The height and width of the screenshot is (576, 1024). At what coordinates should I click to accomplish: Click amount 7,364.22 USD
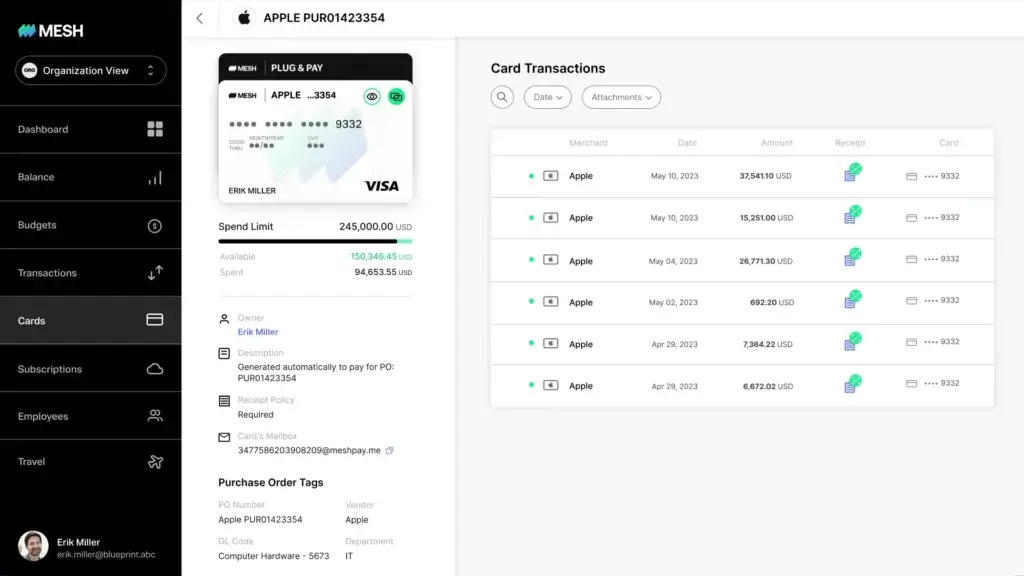pos(767,344)
